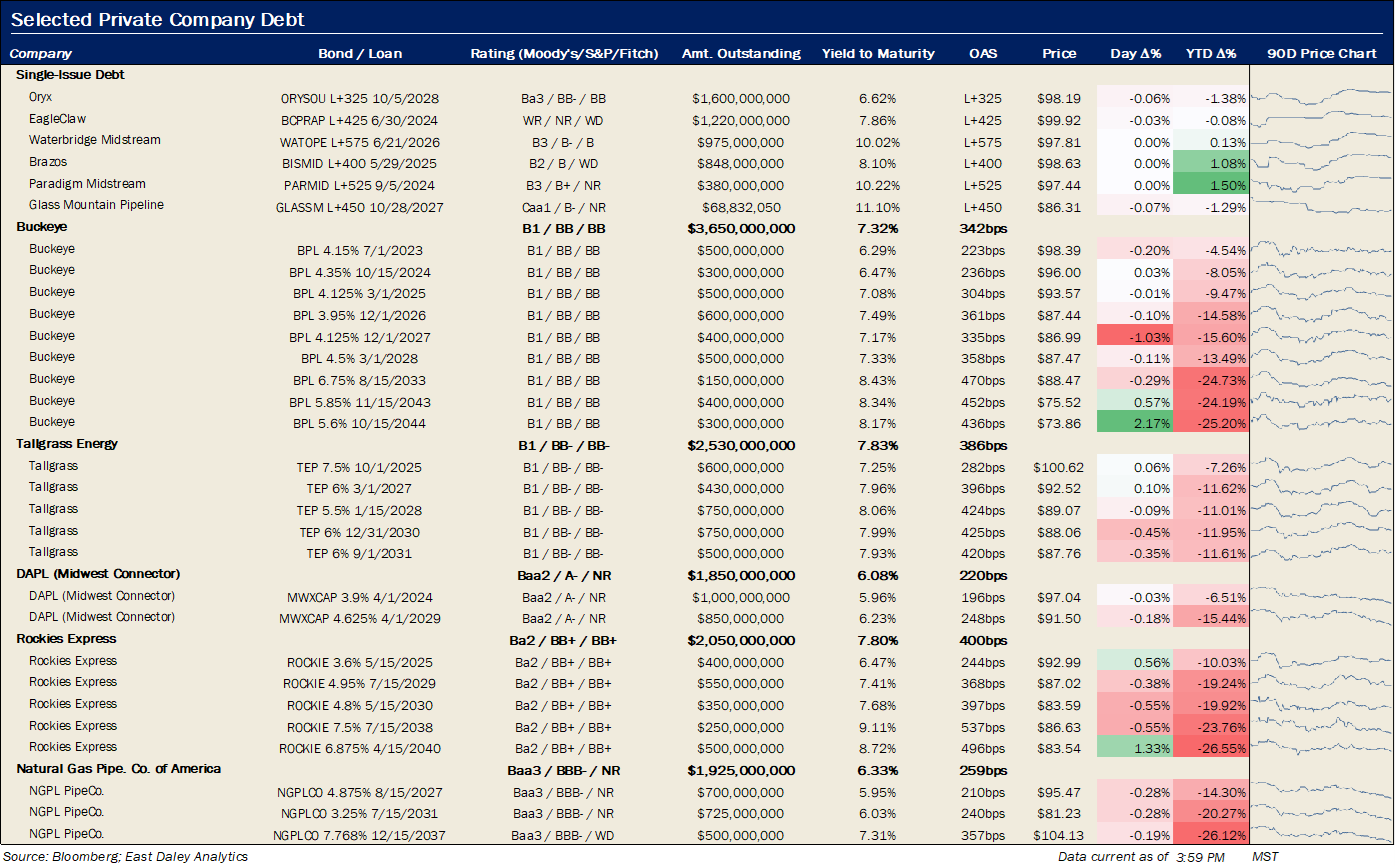
Task: Select the Brazos company cell
Action: [x=48, y=162]
